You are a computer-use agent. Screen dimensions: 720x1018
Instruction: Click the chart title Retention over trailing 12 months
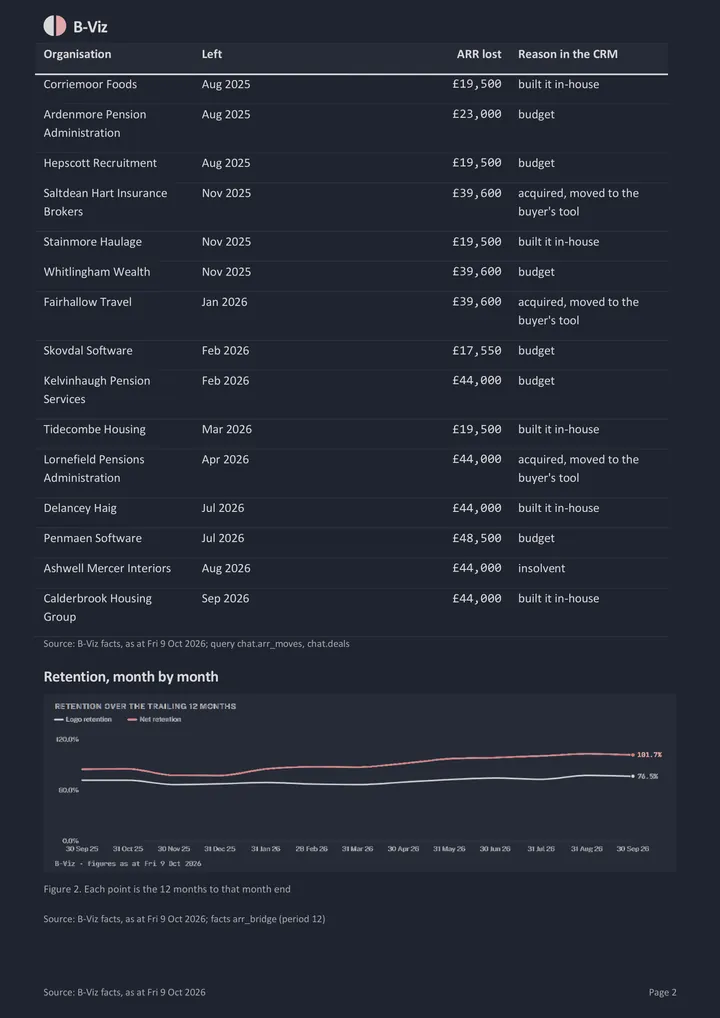[145, 706]
